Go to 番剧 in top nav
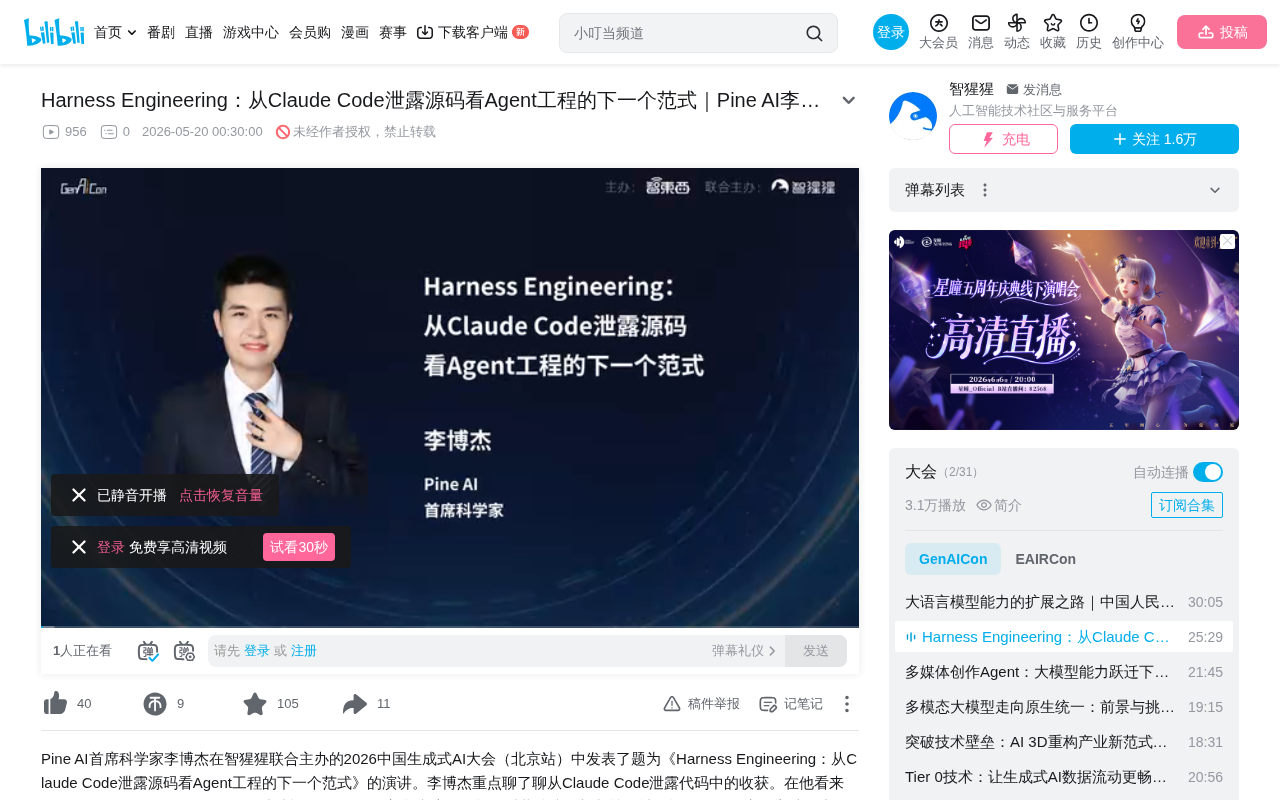 point(161,32)
